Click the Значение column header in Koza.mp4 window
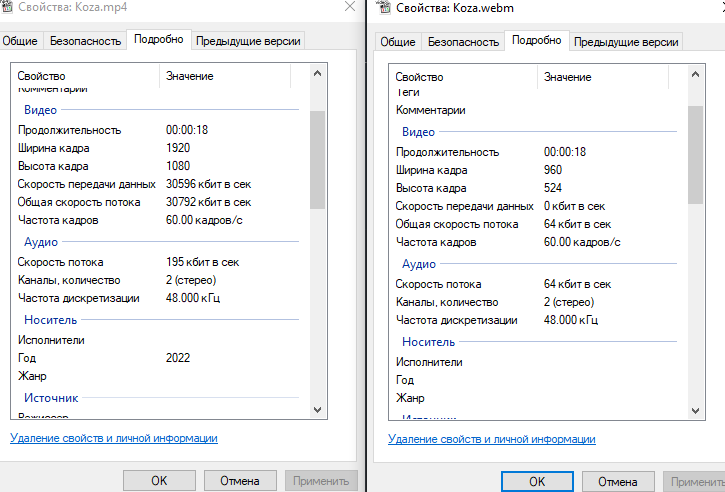This screenshot has height=492, width=725. click(x=189, y=76)
